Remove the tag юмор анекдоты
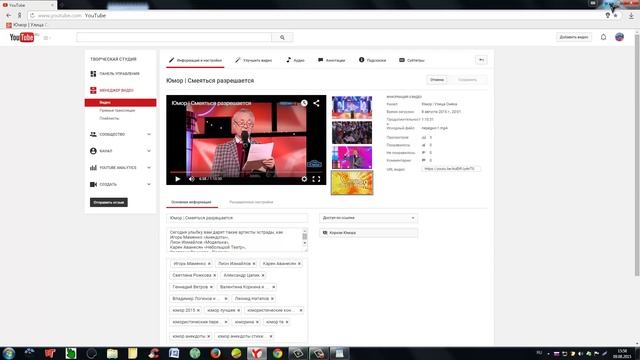The height and width of the screenshot is (360, 640). tap(209, 336)
